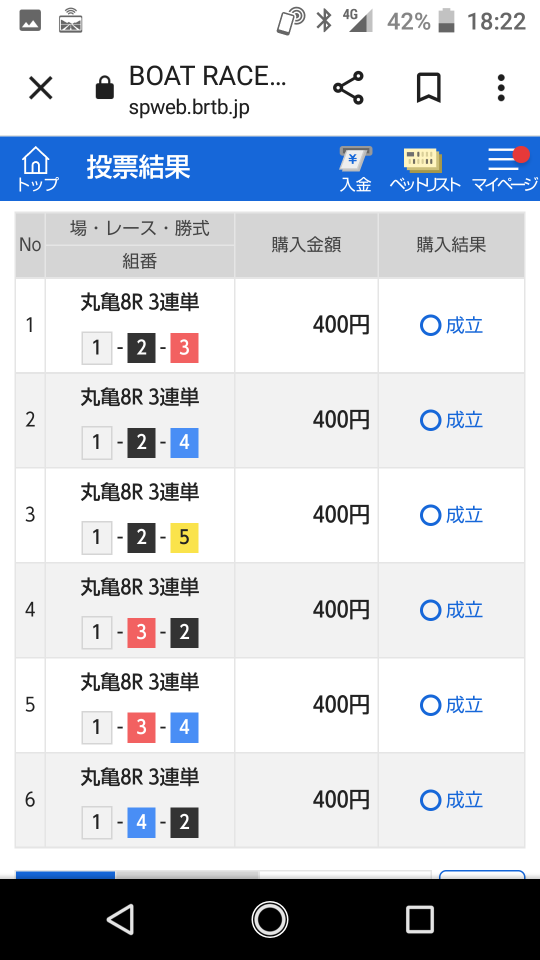Open the browser three-dot overflow menu
The width and height of the screenshot is (540, 960).
[501, 88]
